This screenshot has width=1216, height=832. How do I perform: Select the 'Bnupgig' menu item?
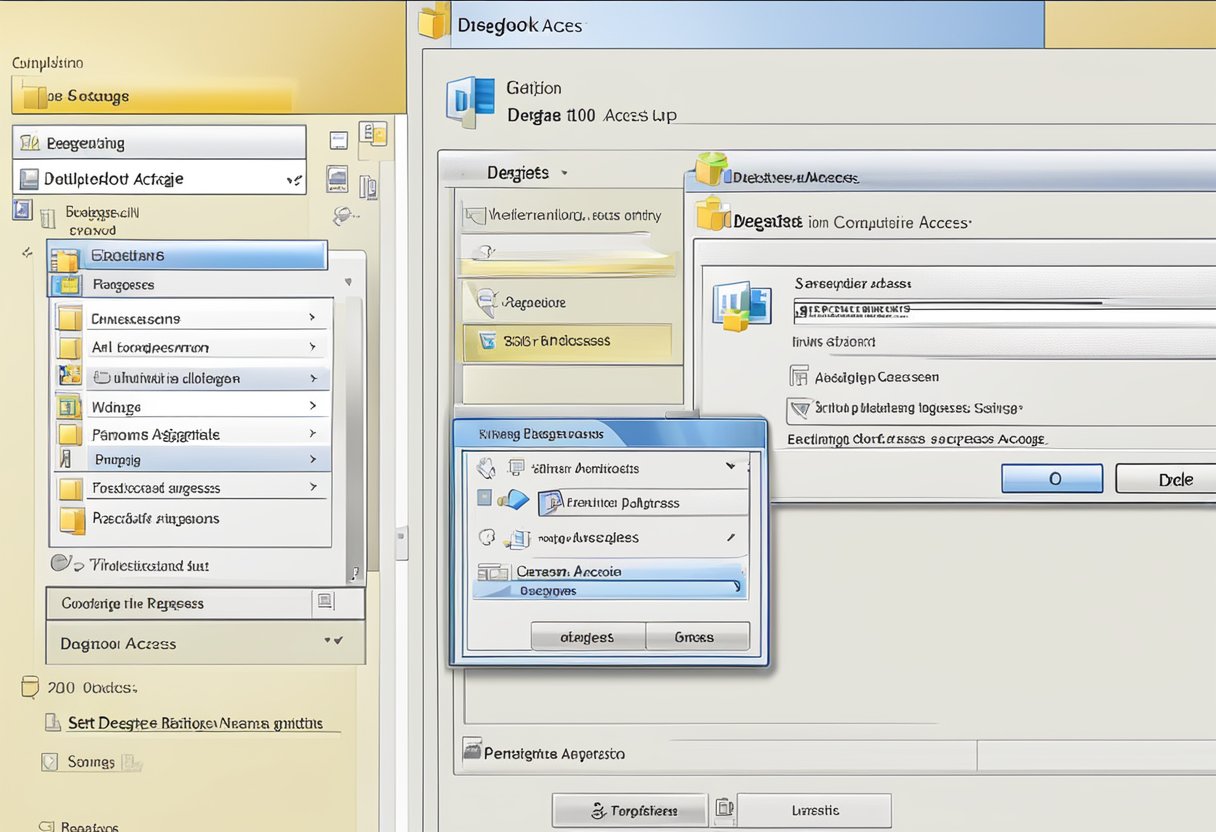pyautogui.click(x=117, y=460)
